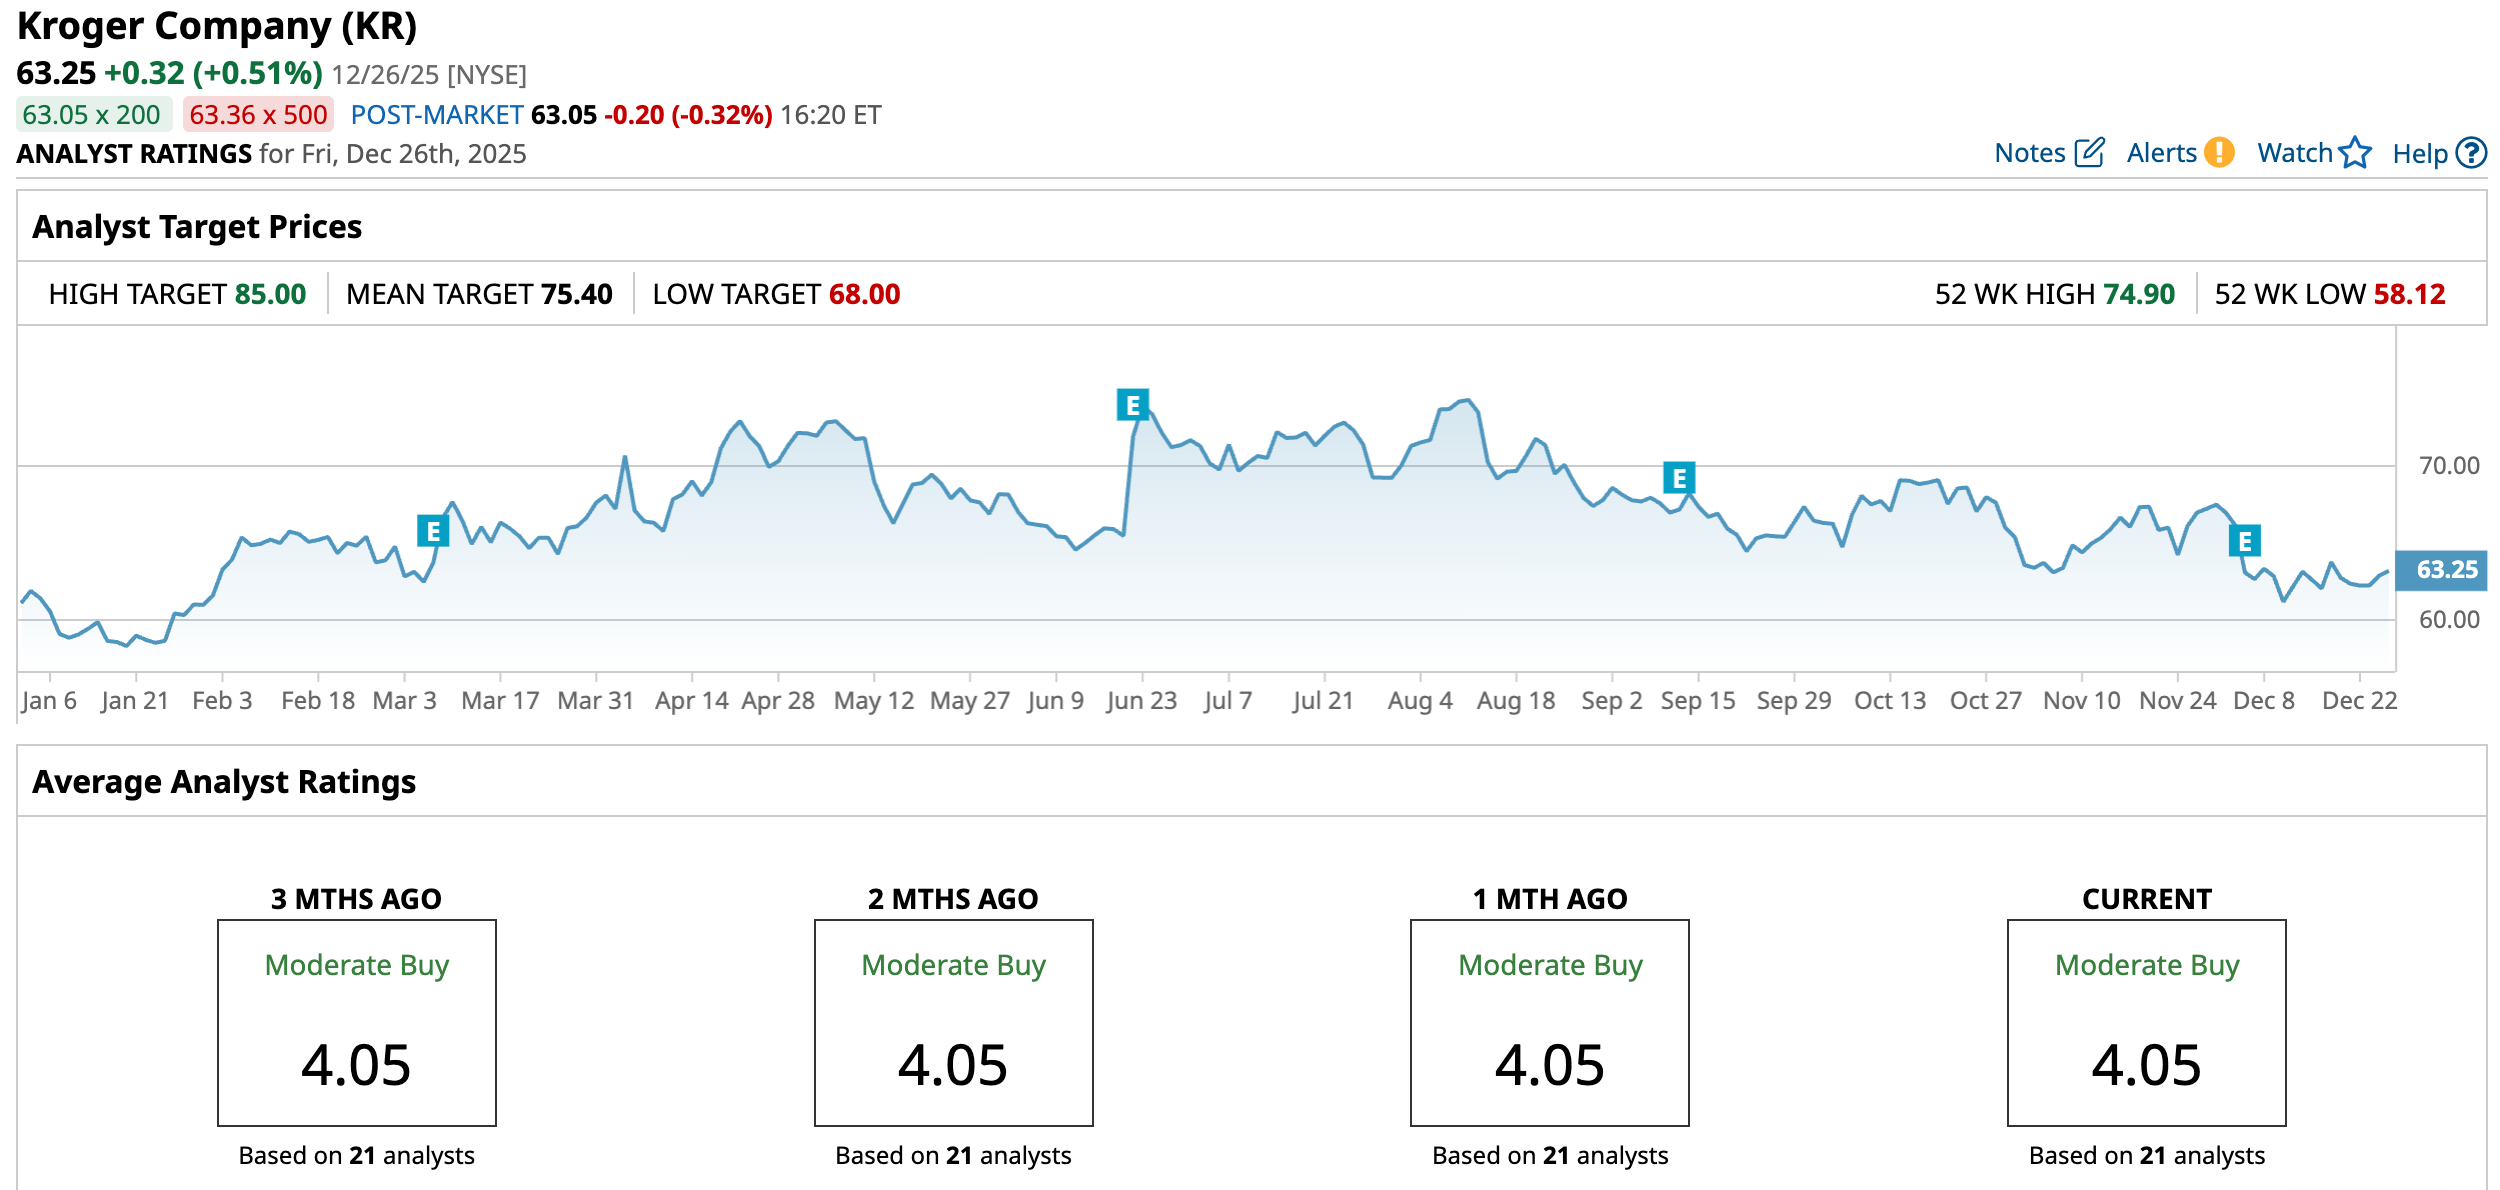Open the Alerts link
Viewport: 2500px width, 1190px height.
[2161, 153]
